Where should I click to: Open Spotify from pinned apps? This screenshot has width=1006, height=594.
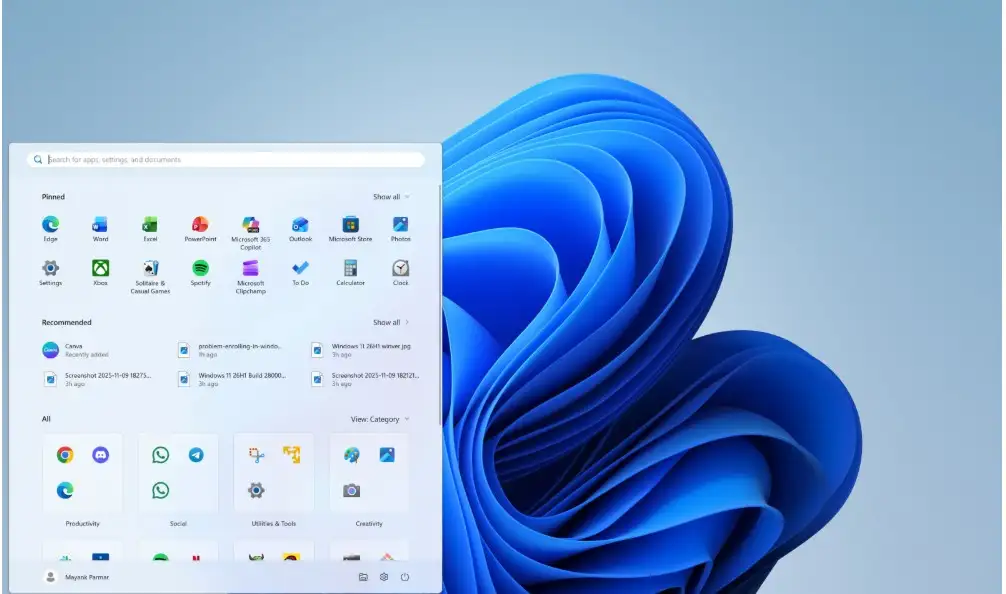[201, 269]
